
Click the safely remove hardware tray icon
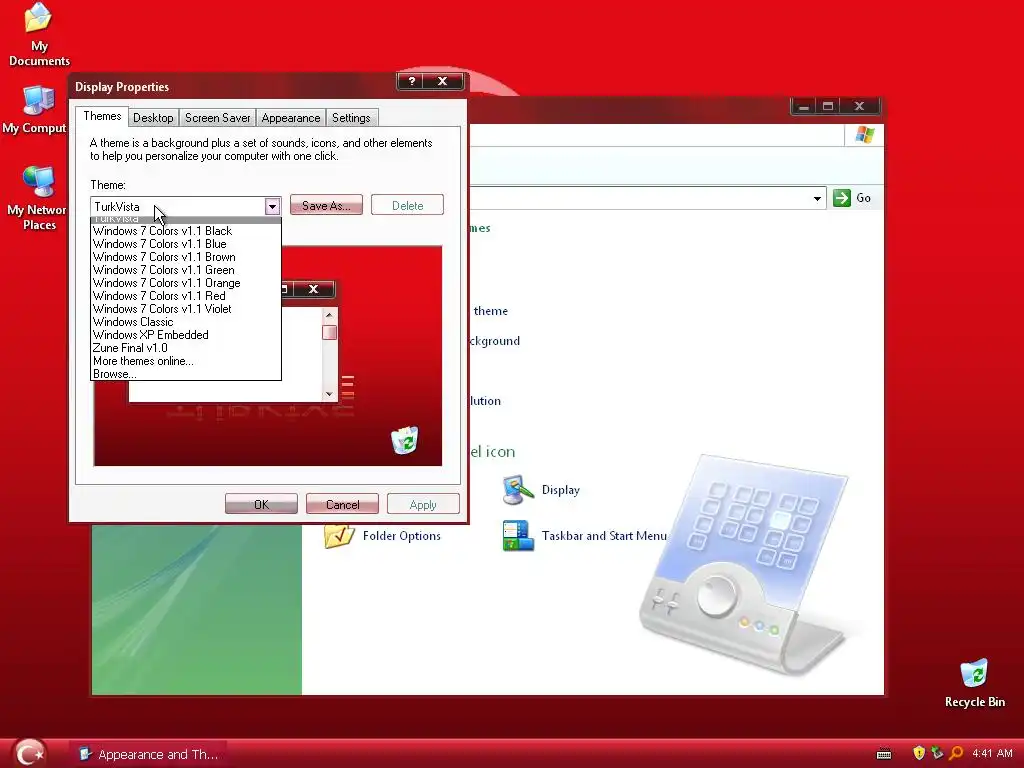pyautogui.click(x=936, y=754)
